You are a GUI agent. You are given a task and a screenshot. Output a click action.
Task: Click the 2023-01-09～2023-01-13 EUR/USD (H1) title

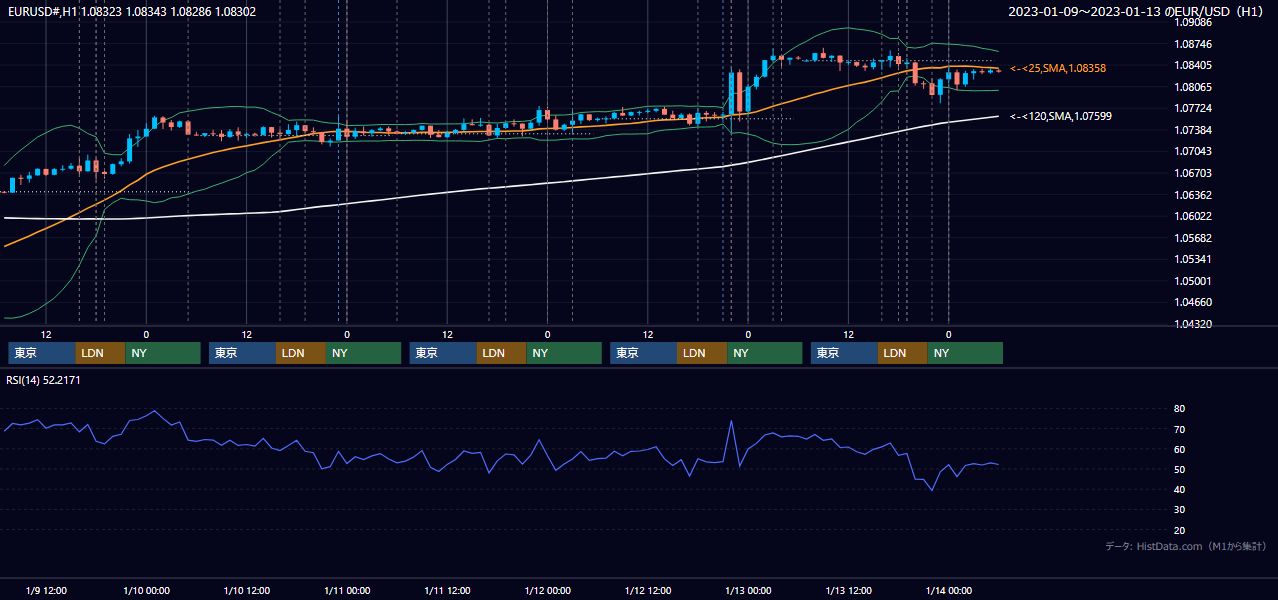point(1136,12)
